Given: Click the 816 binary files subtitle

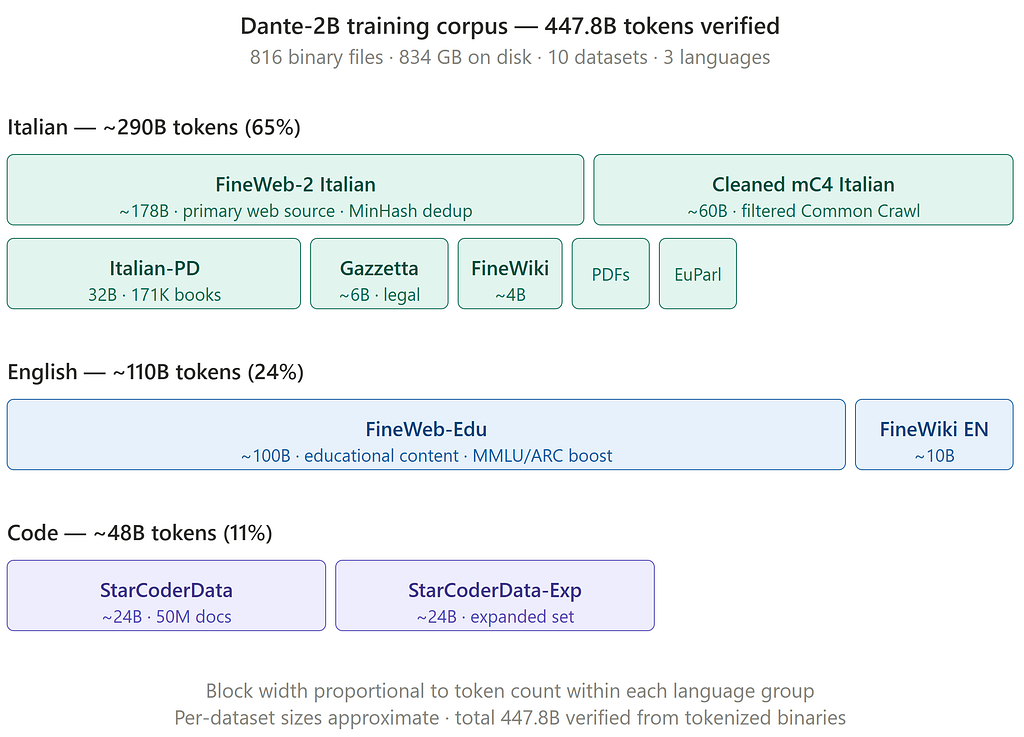Looking at the screenshot, I should (x=510, y=57).
